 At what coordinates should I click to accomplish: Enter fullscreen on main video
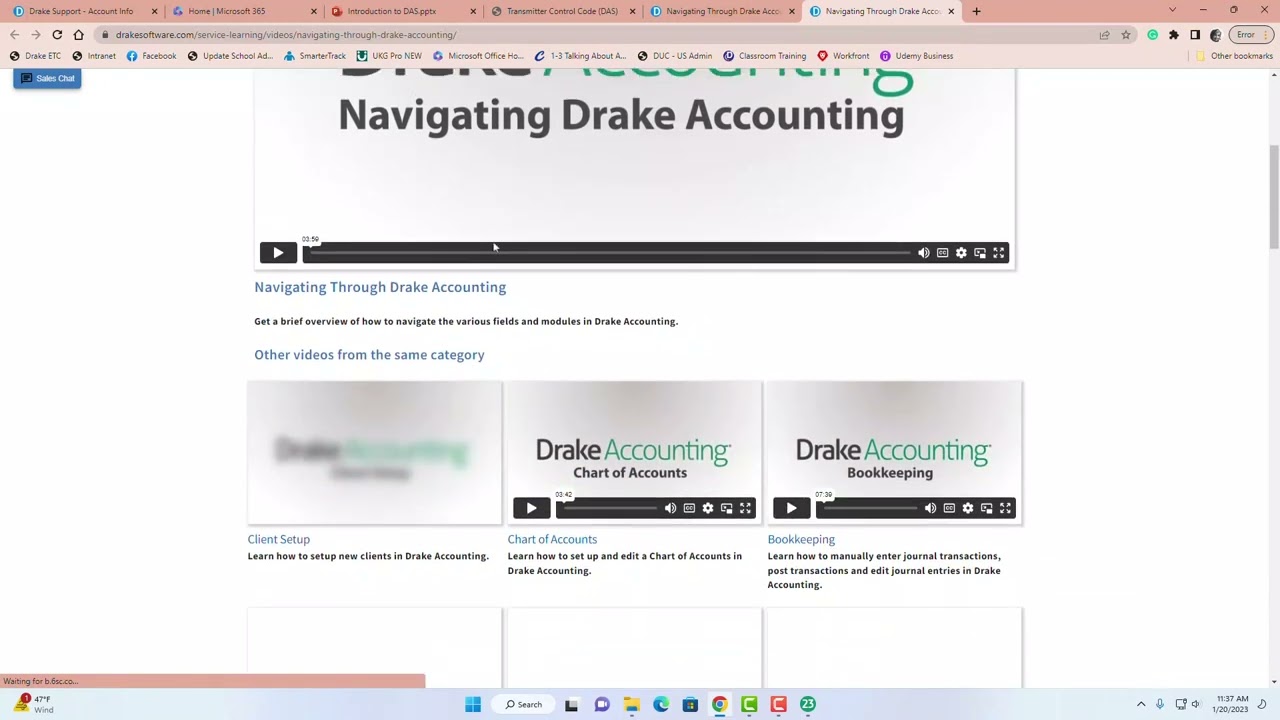pyautogui.click(x=998, y=253)
